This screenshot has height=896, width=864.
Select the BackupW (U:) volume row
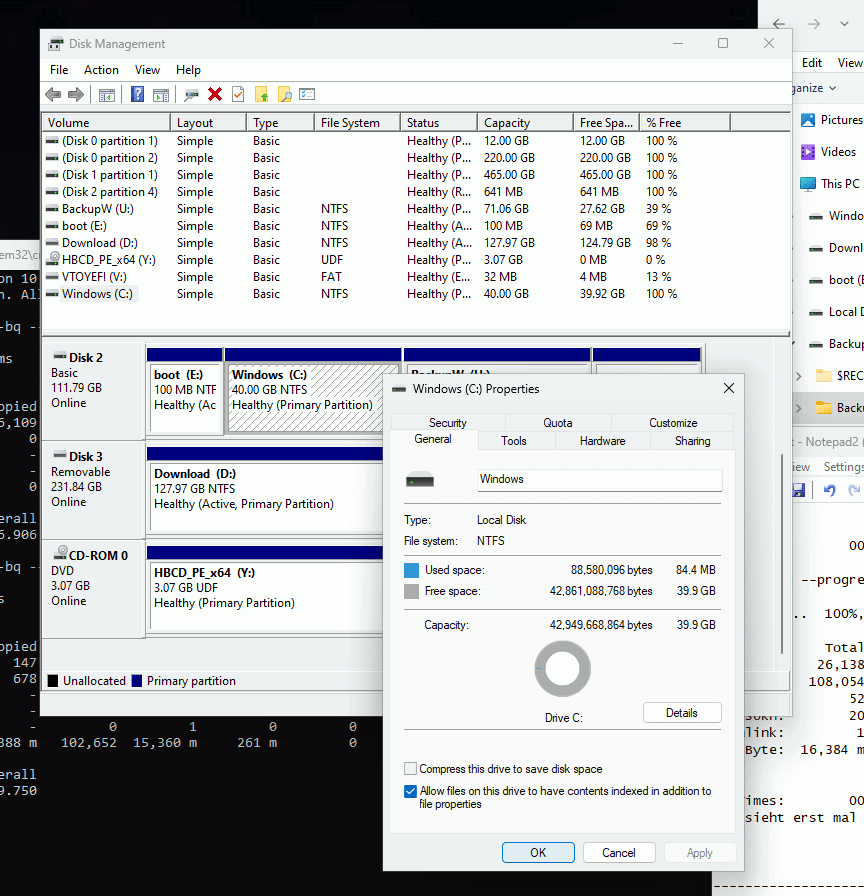click(x=416, y=209)
